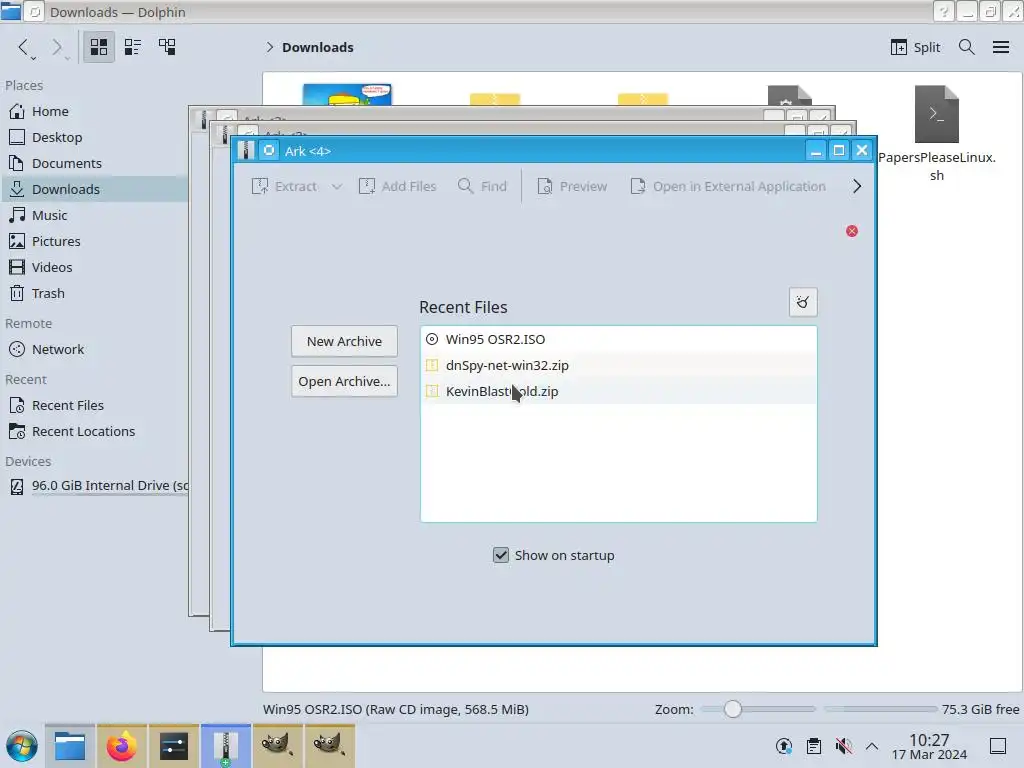The width and height of the screenshot is (1024, 768).
Task: Split the Dolphin view
Action: [915, 47]
